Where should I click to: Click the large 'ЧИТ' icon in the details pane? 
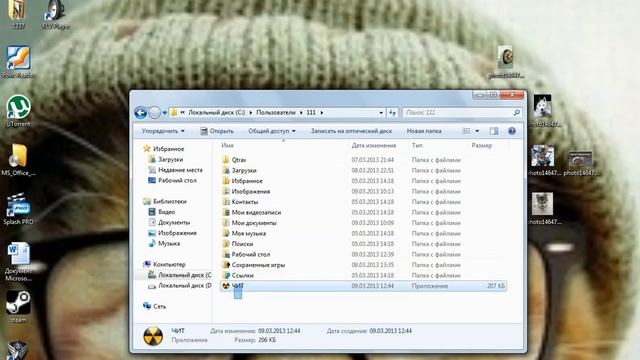[x=153, y=336]
